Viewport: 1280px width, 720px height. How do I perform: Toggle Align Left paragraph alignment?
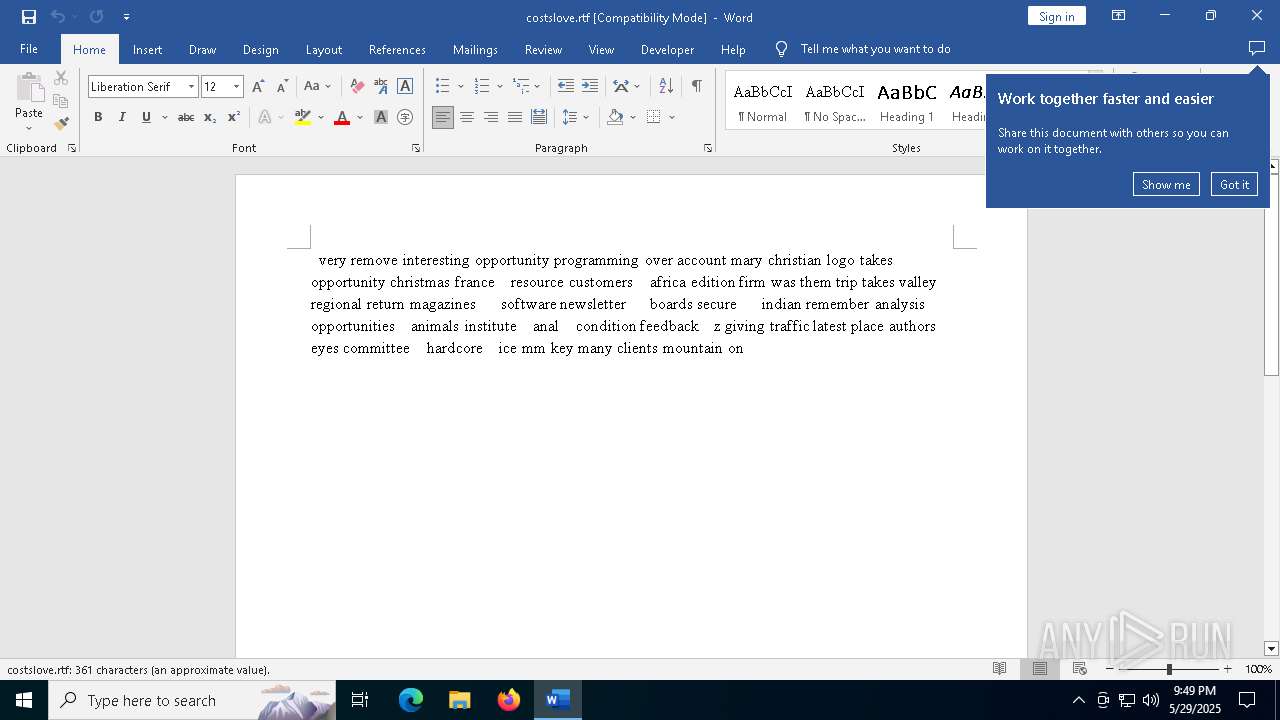(443, 117)
